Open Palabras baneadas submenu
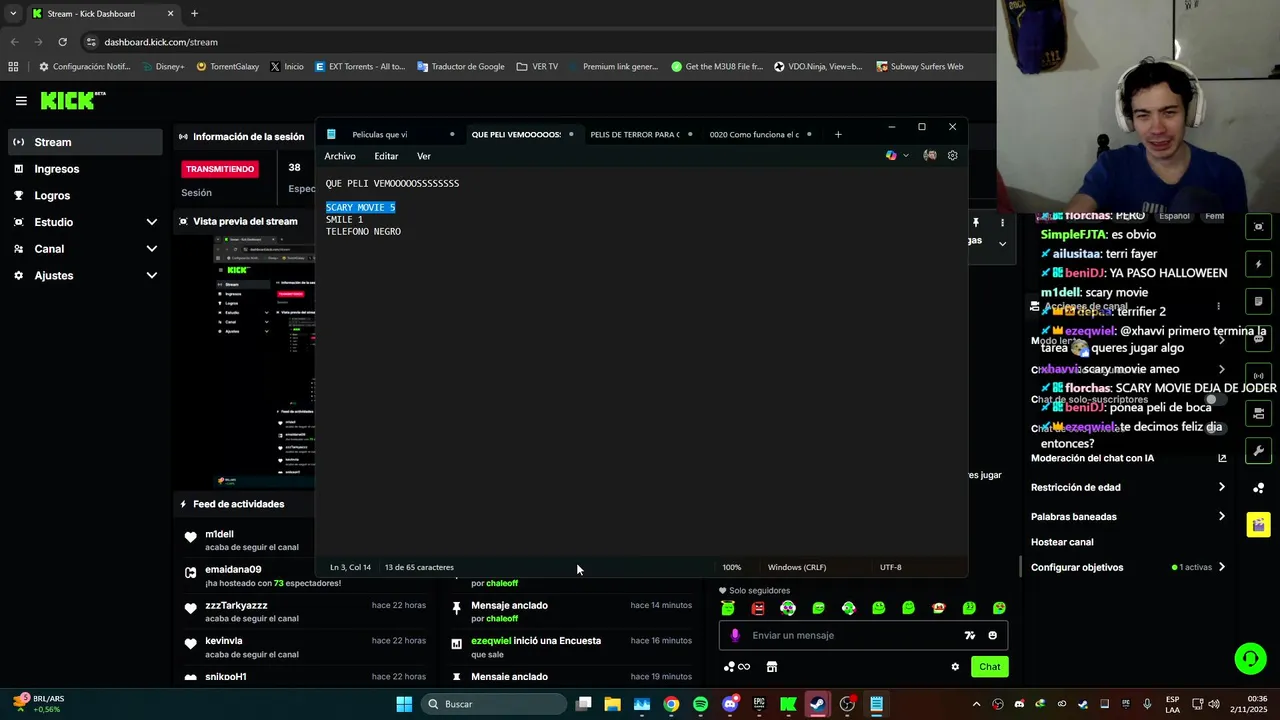The height and width of the screenshot is (720, 1280). pyautogui.click(x=1128, y=516)
